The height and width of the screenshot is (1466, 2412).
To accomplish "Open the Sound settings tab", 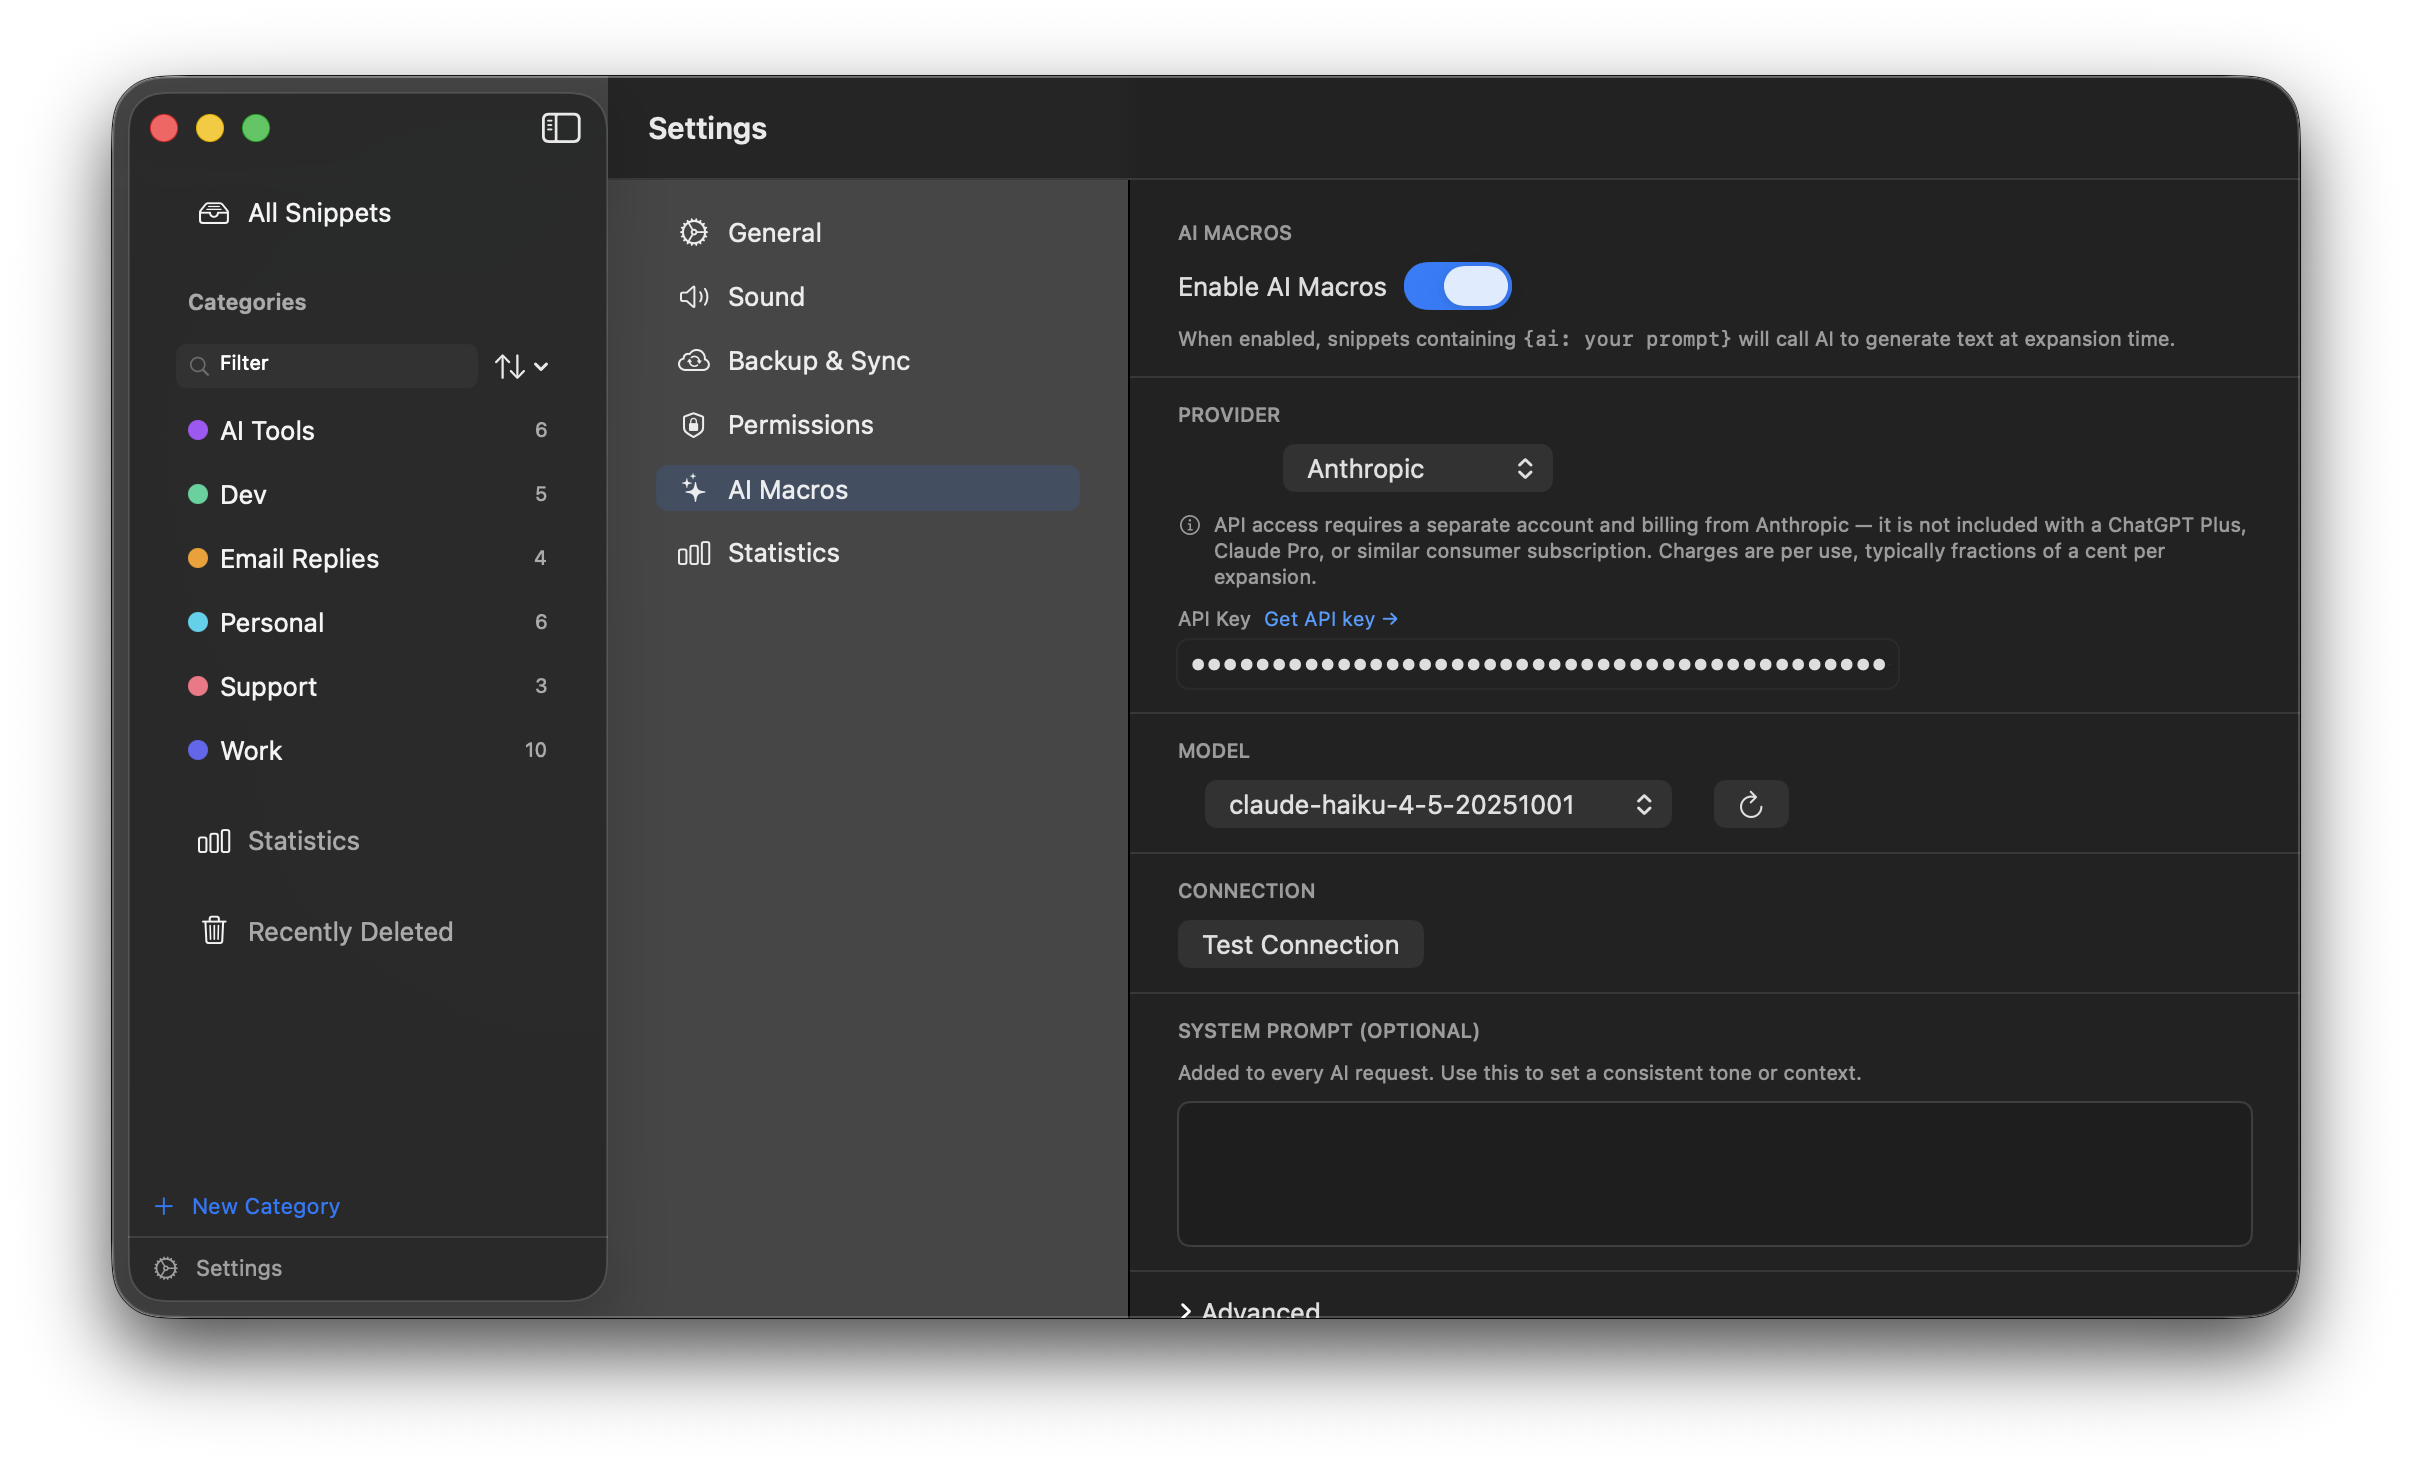I will coord(867,297).
